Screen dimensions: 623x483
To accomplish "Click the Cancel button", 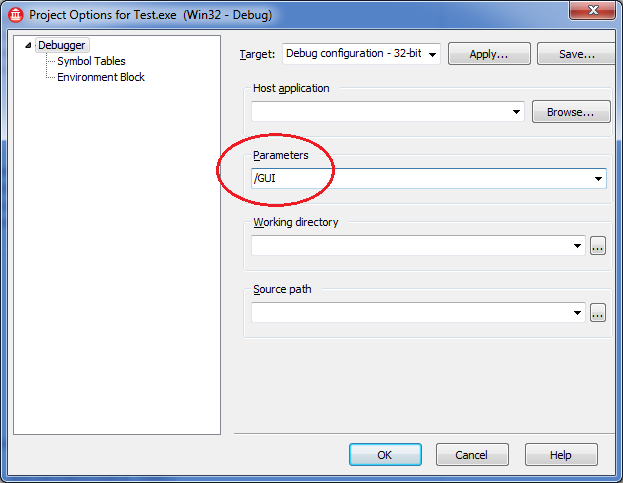I will [472, 454].
